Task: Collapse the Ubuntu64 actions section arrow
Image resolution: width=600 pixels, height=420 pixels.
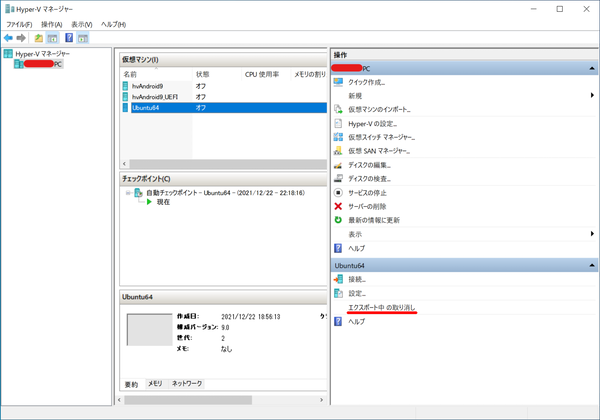Action: click(x=592, y=265)
